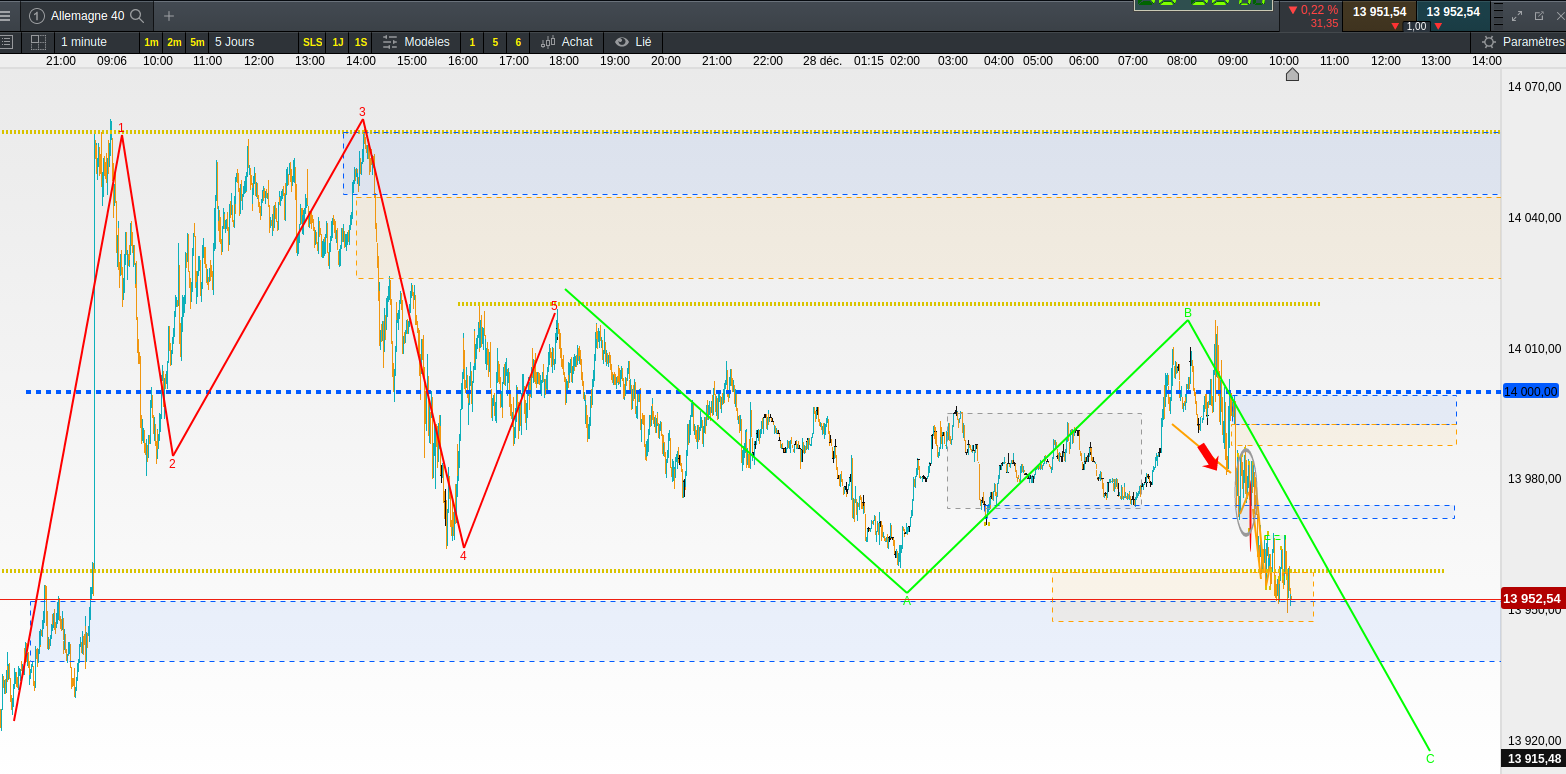Viewport: 1566px width, 774px height.
Task: Click the house marker on time axis
Action: click(1292, 74)
